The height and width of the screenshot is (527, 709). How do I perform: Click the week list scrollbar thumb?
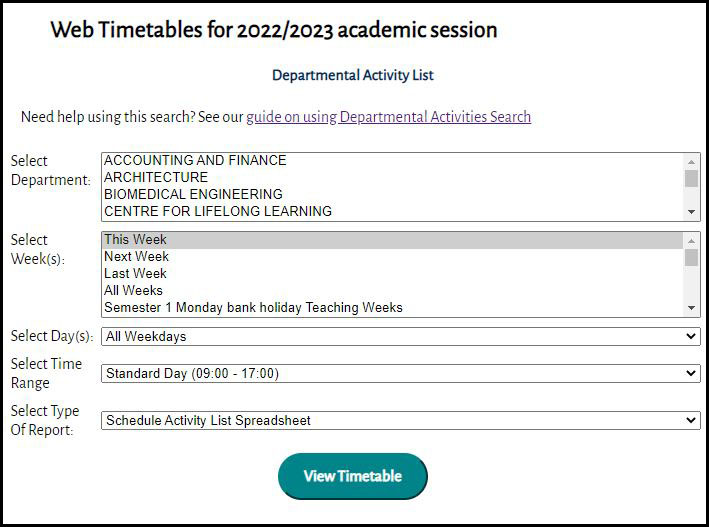(691, 257)
